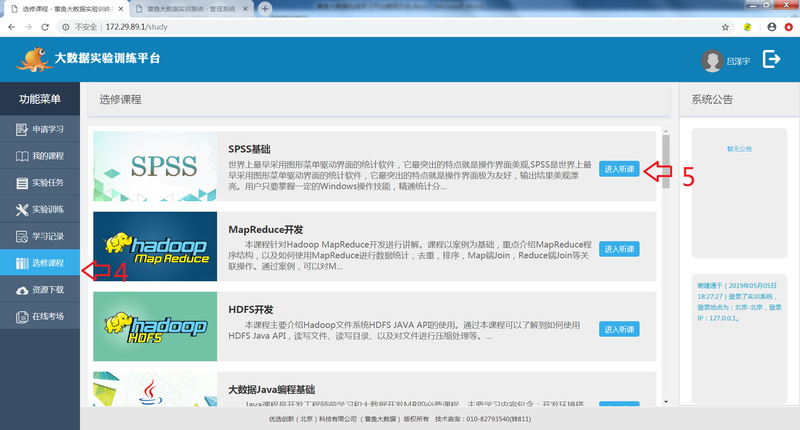Click the browser profile account icon
The width and height of the screenshot is (800, 430).
pyautogui.click(x=771, y=27)
